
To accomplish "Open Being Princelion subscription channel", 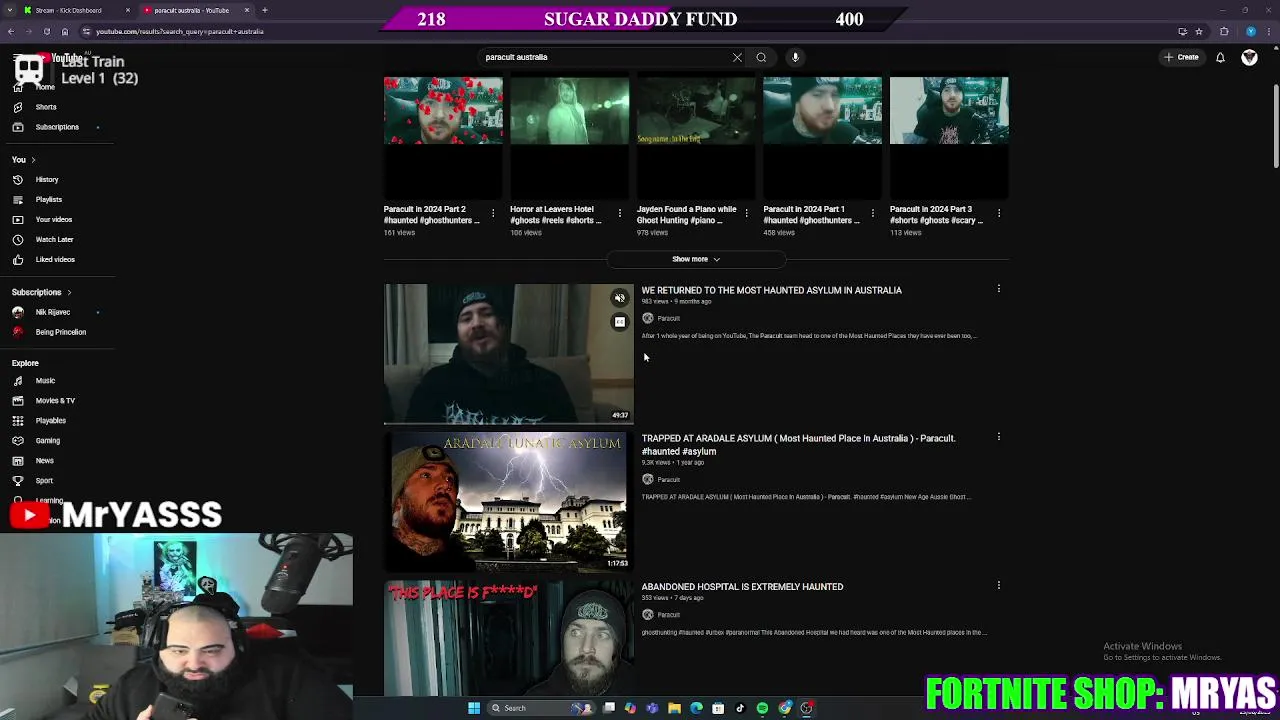I will click(60, 332).
